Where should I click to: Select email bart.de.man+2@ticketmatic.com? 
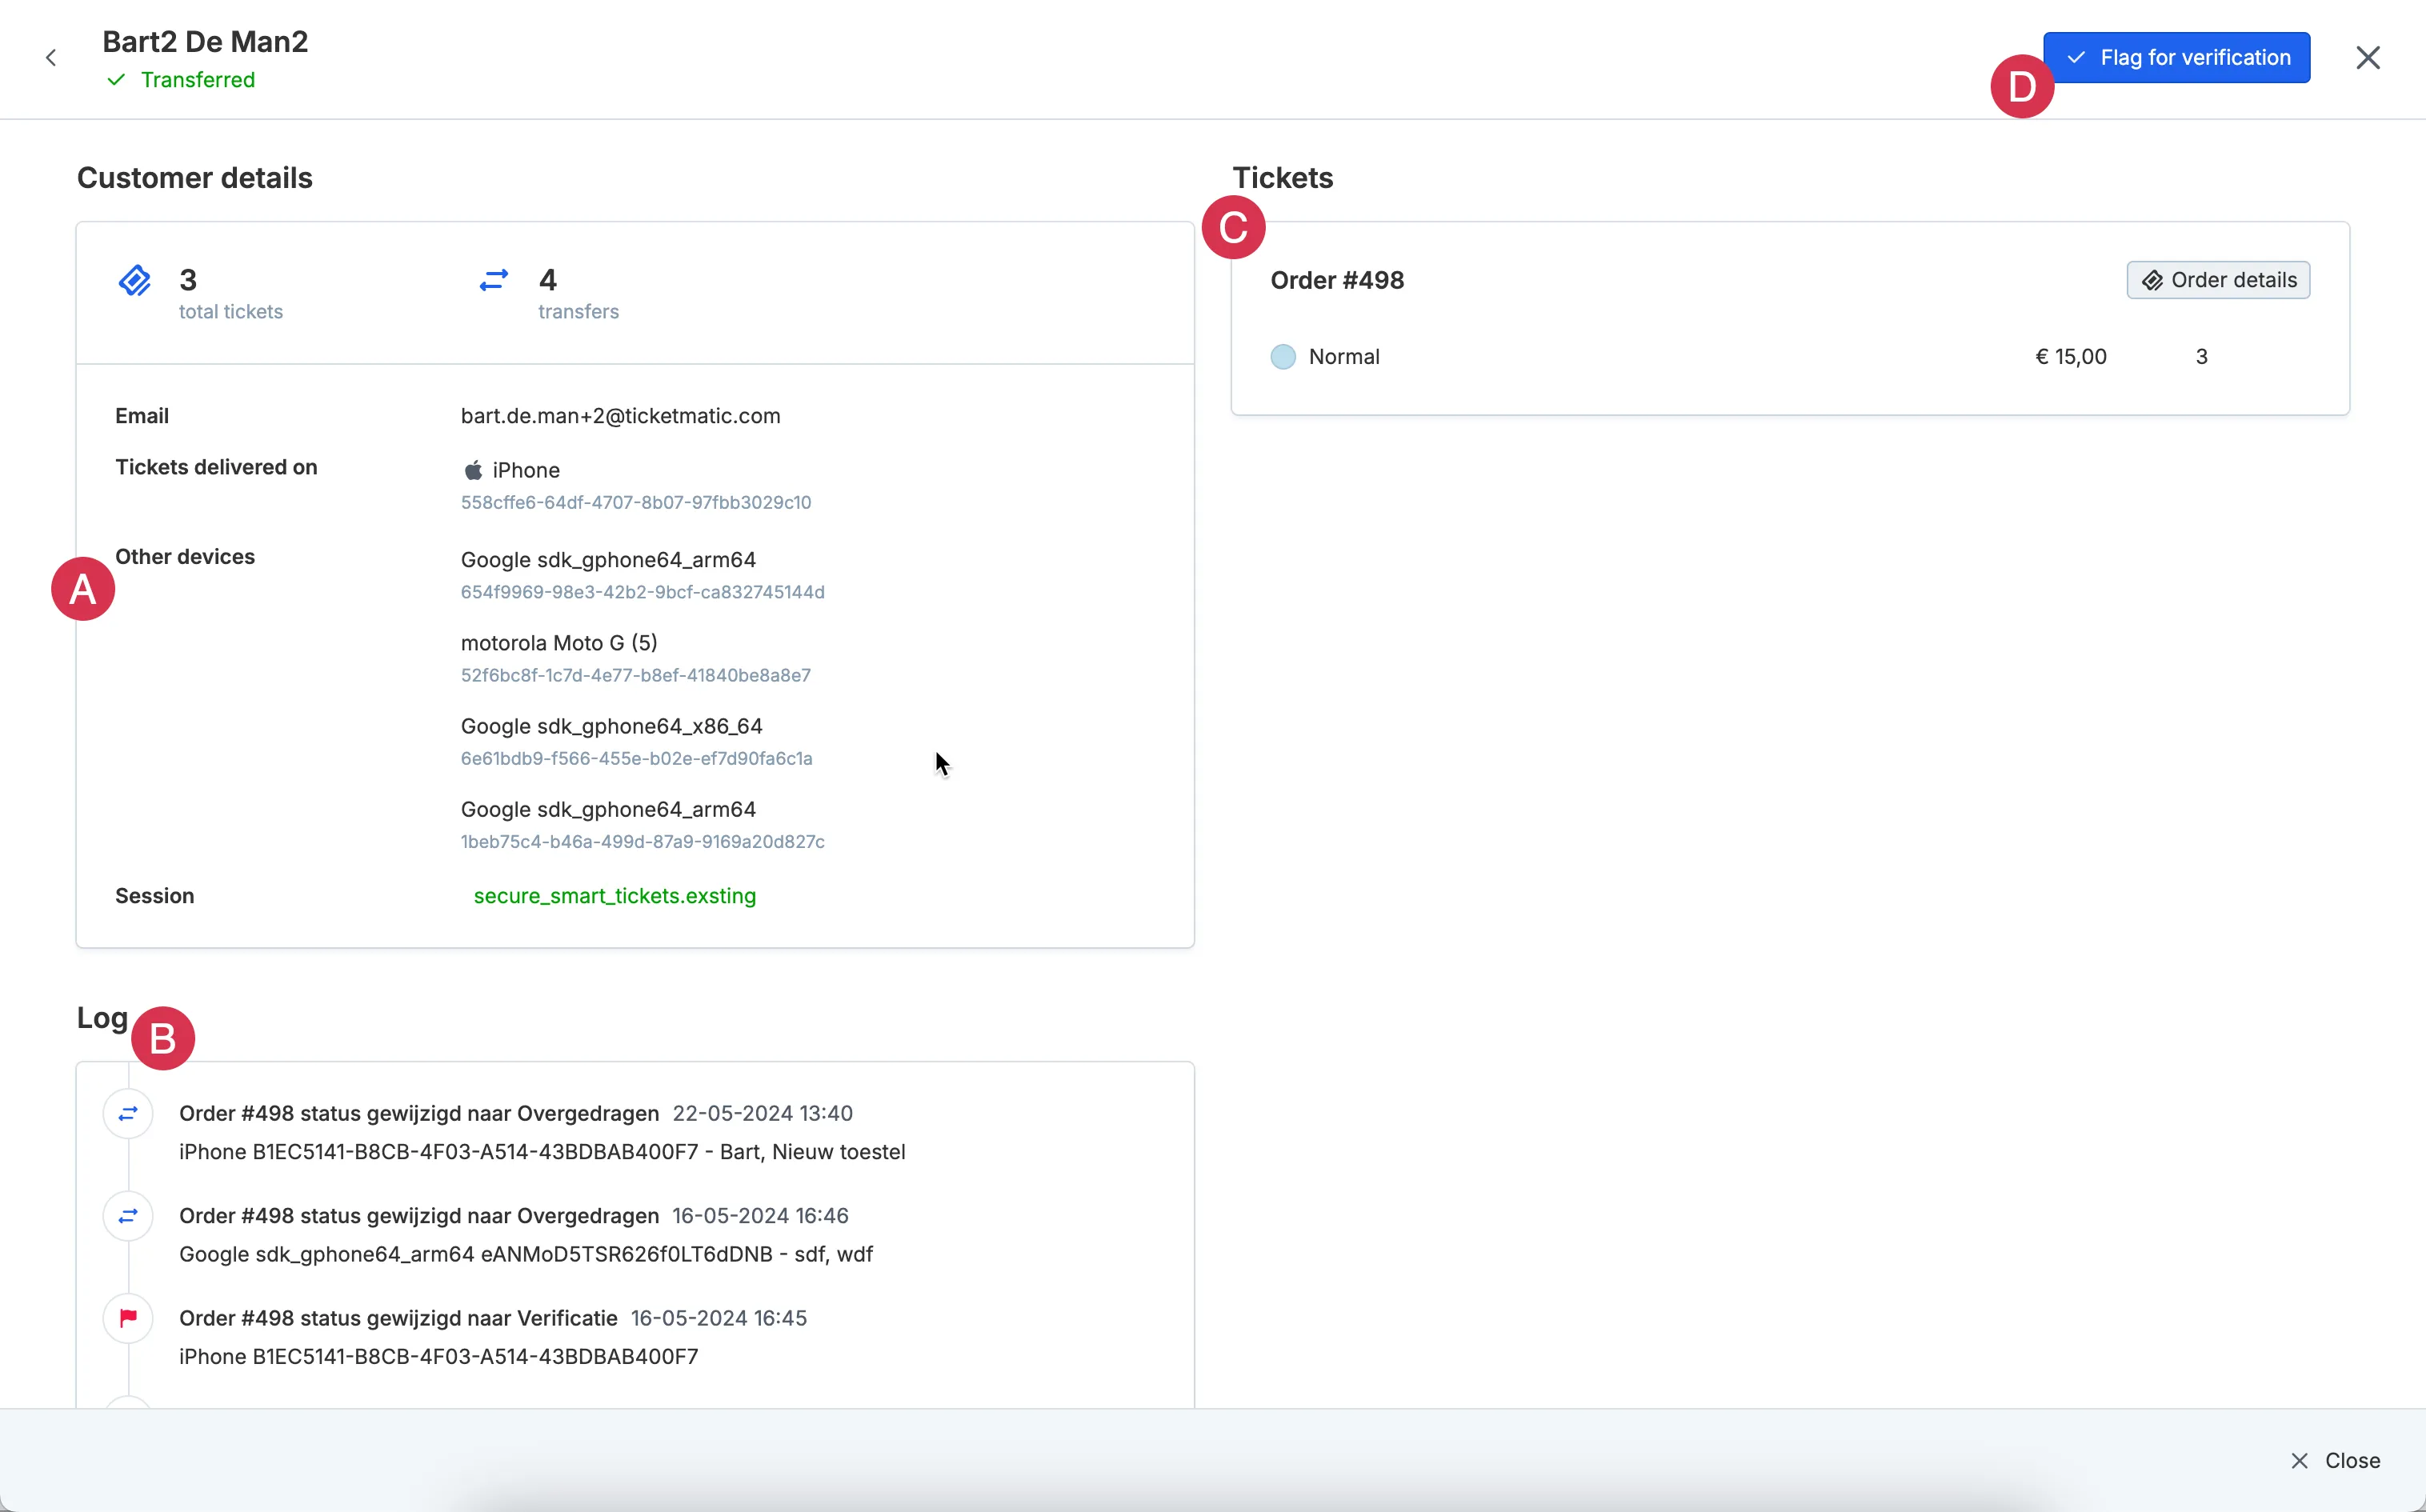620,416
